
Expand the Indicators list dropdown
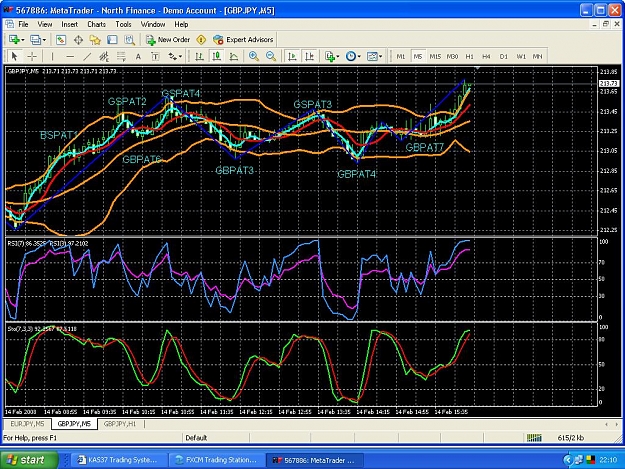338,57
